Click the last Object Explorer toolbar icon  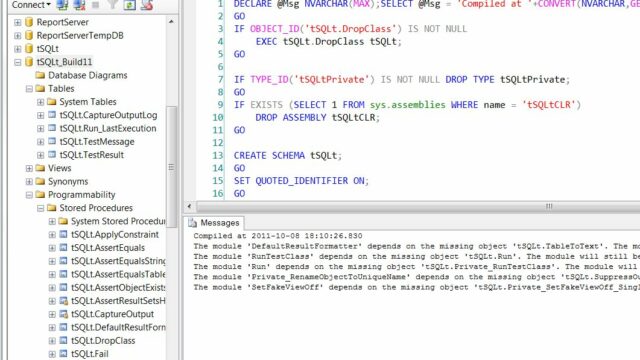(x=147, y=4)
